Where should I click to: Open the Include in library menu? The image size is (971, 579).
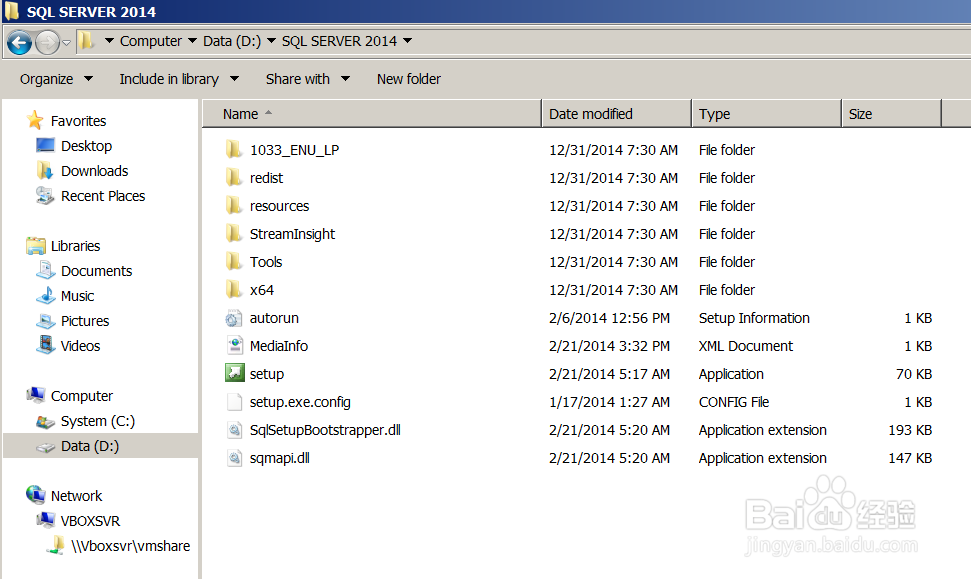(179, 79)
